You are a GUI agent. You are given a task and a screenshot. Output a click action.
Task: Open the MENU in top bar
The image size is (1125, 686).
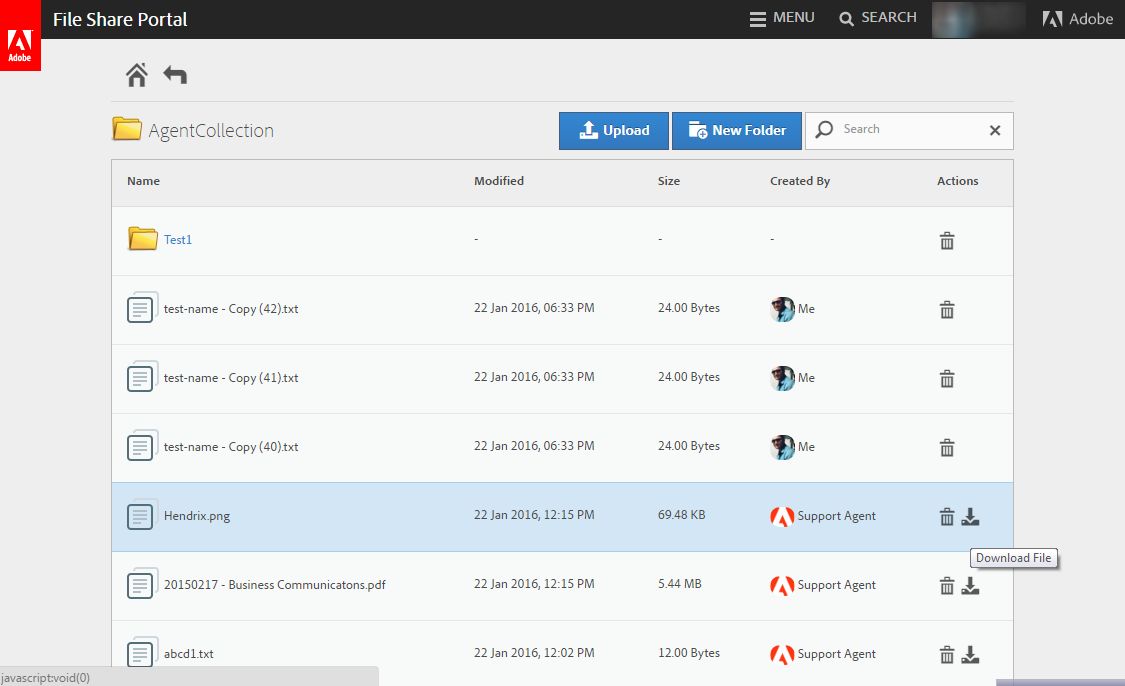tap(782, 18)
